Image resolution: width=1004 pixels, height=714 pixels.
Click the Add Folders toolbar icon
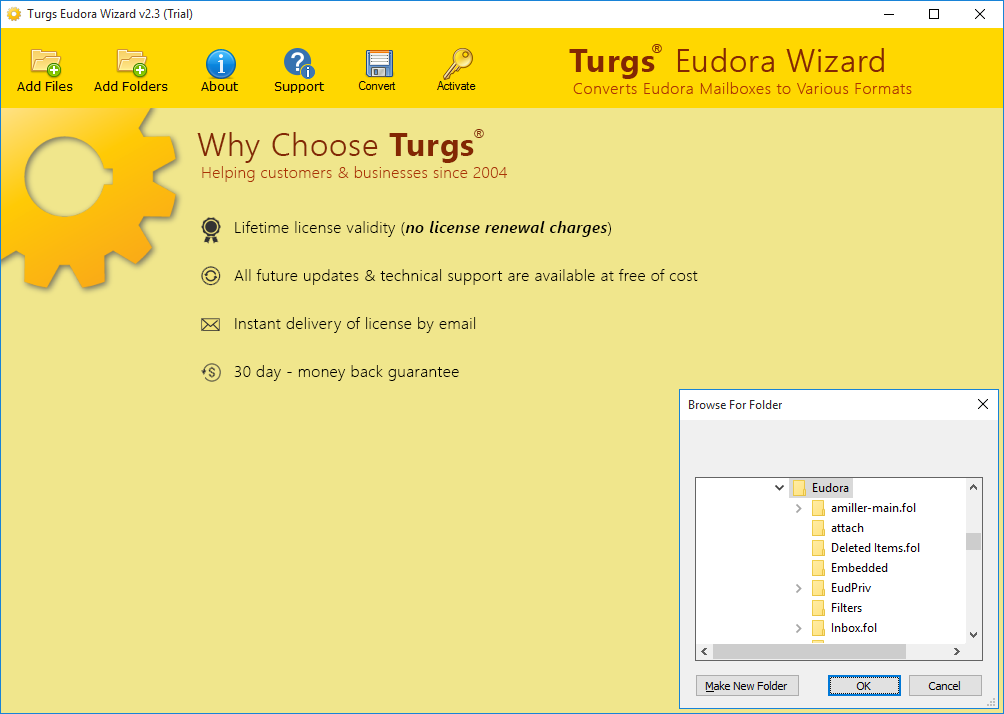pyautogui.click(x=131, y=62)
